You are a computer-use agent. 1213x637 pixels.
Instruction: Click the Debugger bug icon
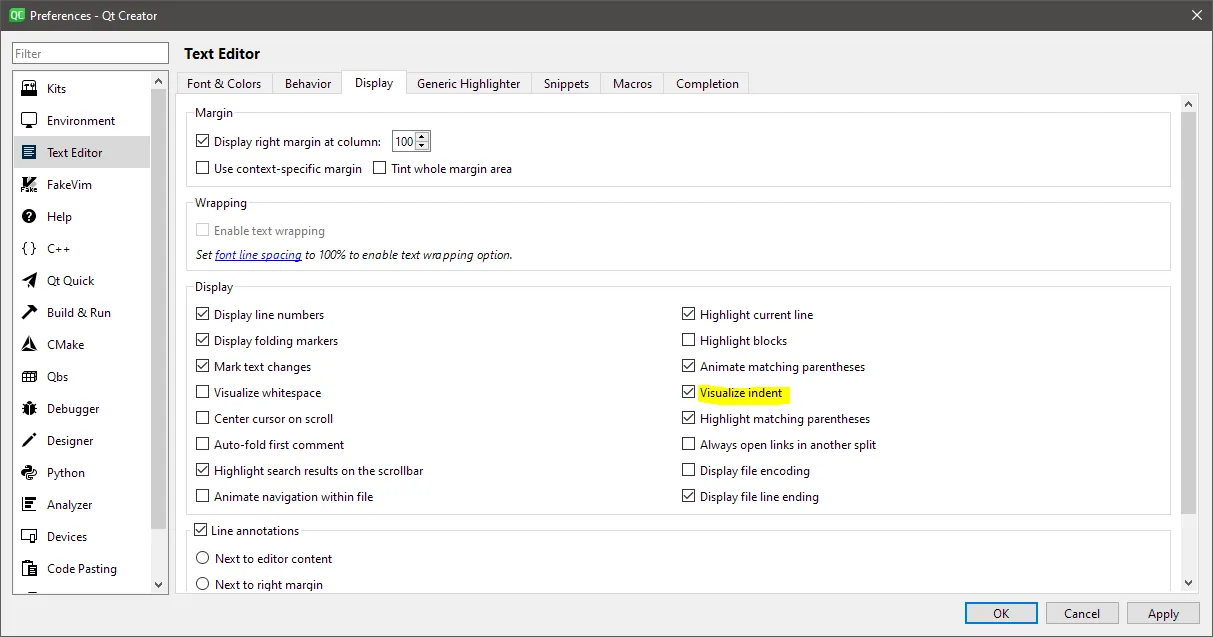click(x=29, y=408)
